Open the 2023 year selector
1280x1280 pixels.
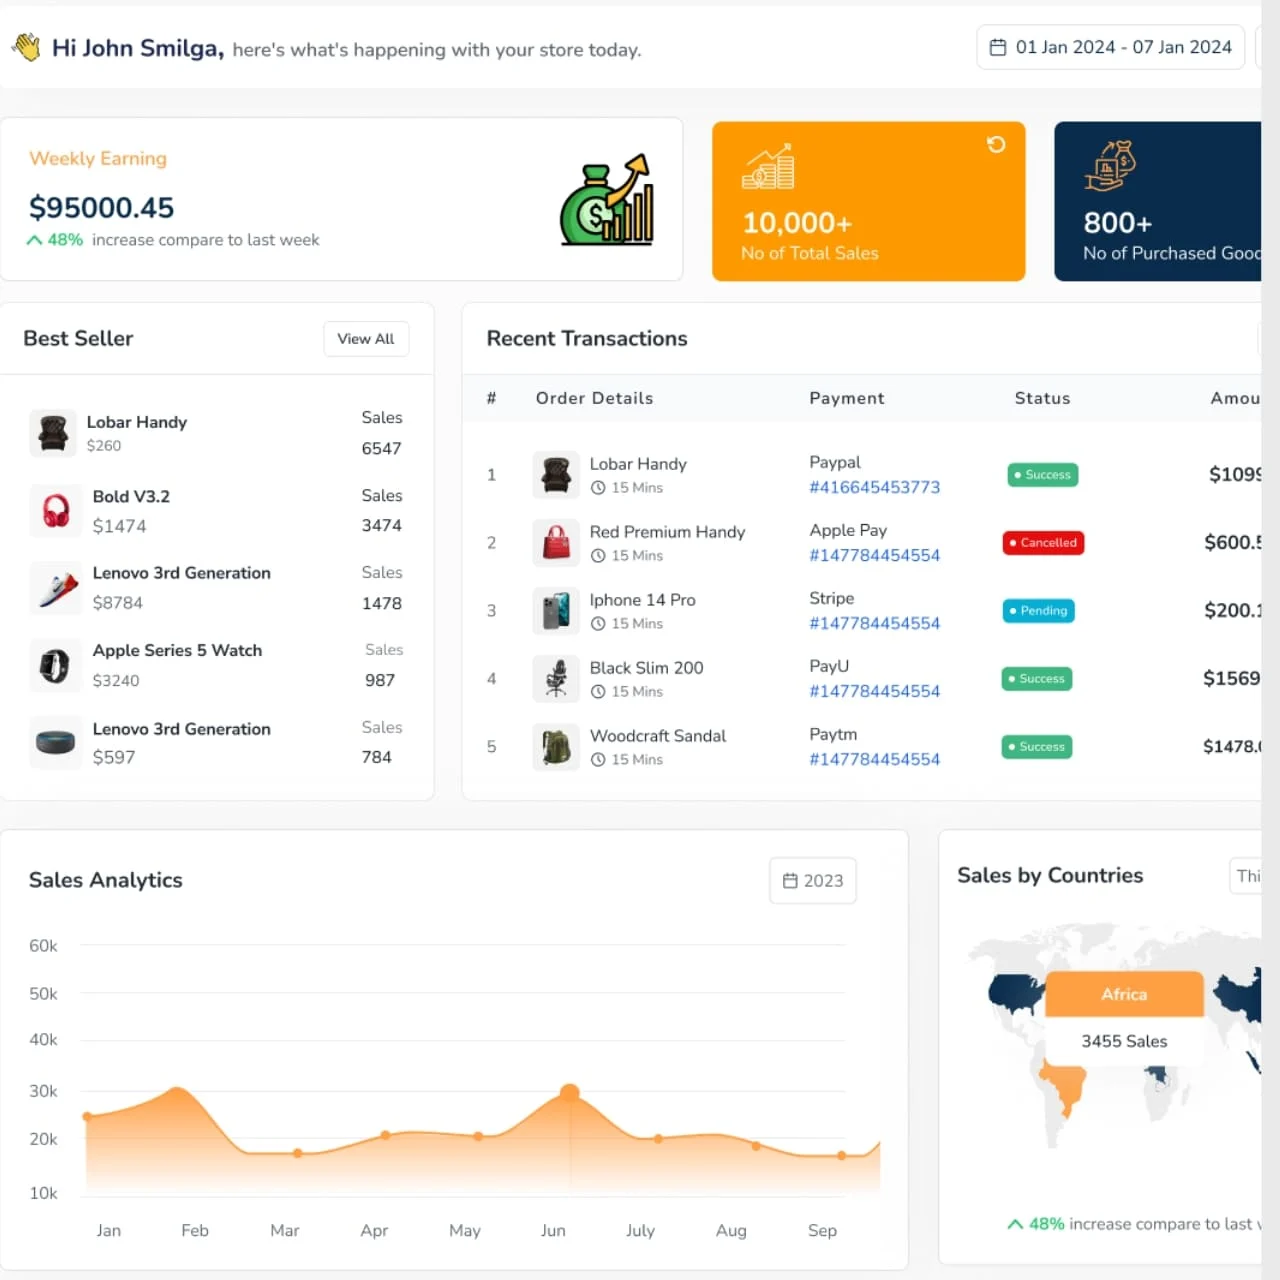[x=812, y=880]
